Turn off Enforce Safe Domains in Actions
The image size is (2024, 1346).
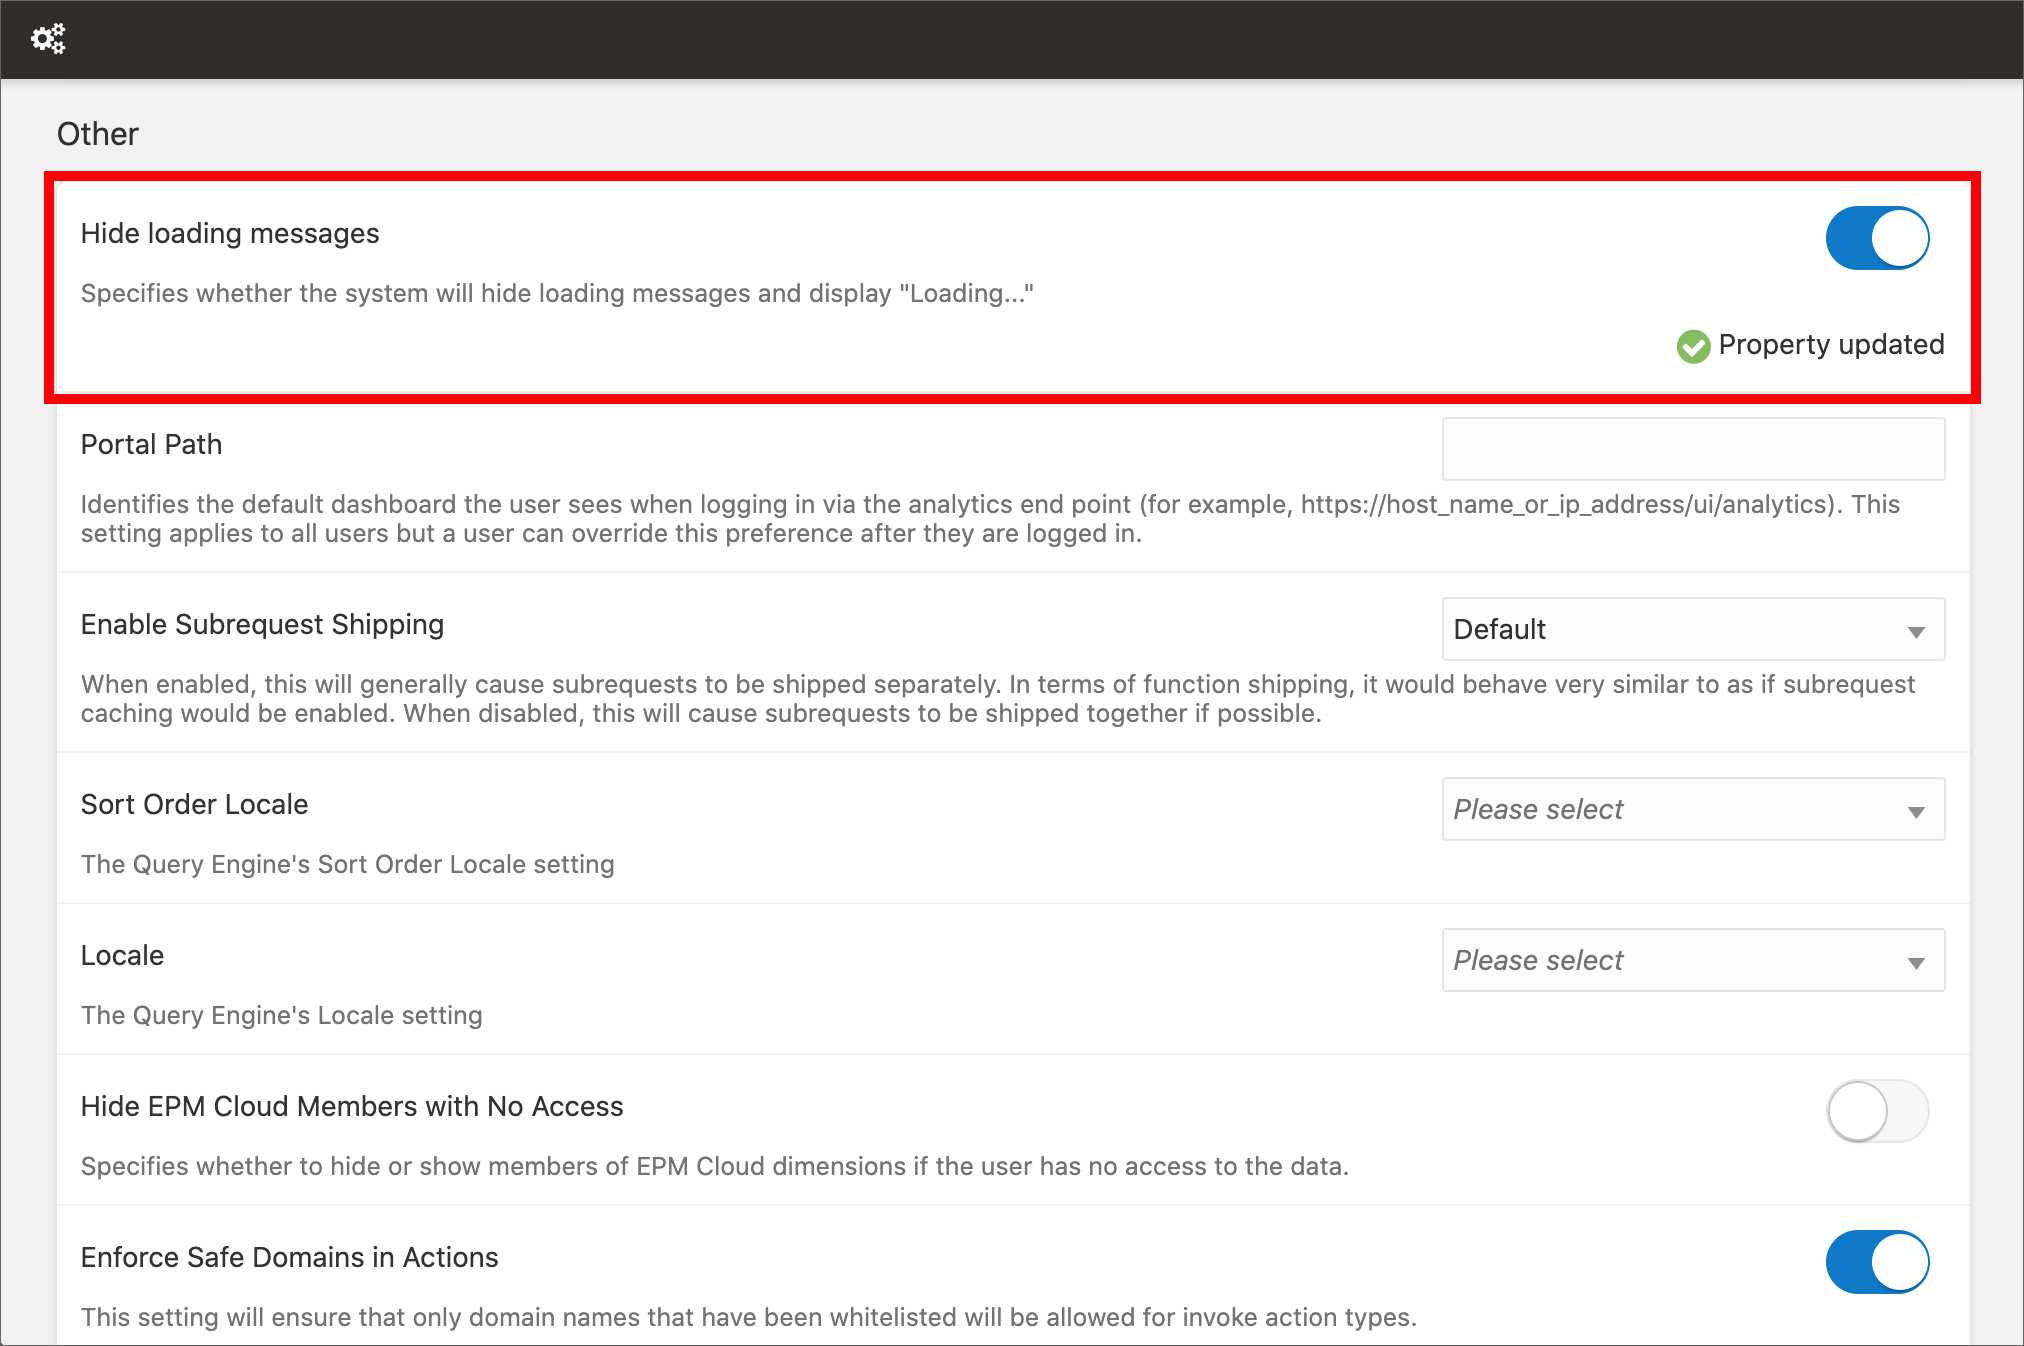1877,1262
